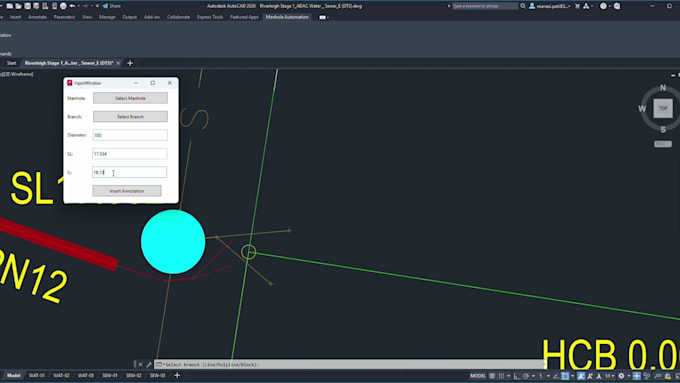Toggle the grid display in status bar
This screenshot has width=680, height=383.
point(492,376)
